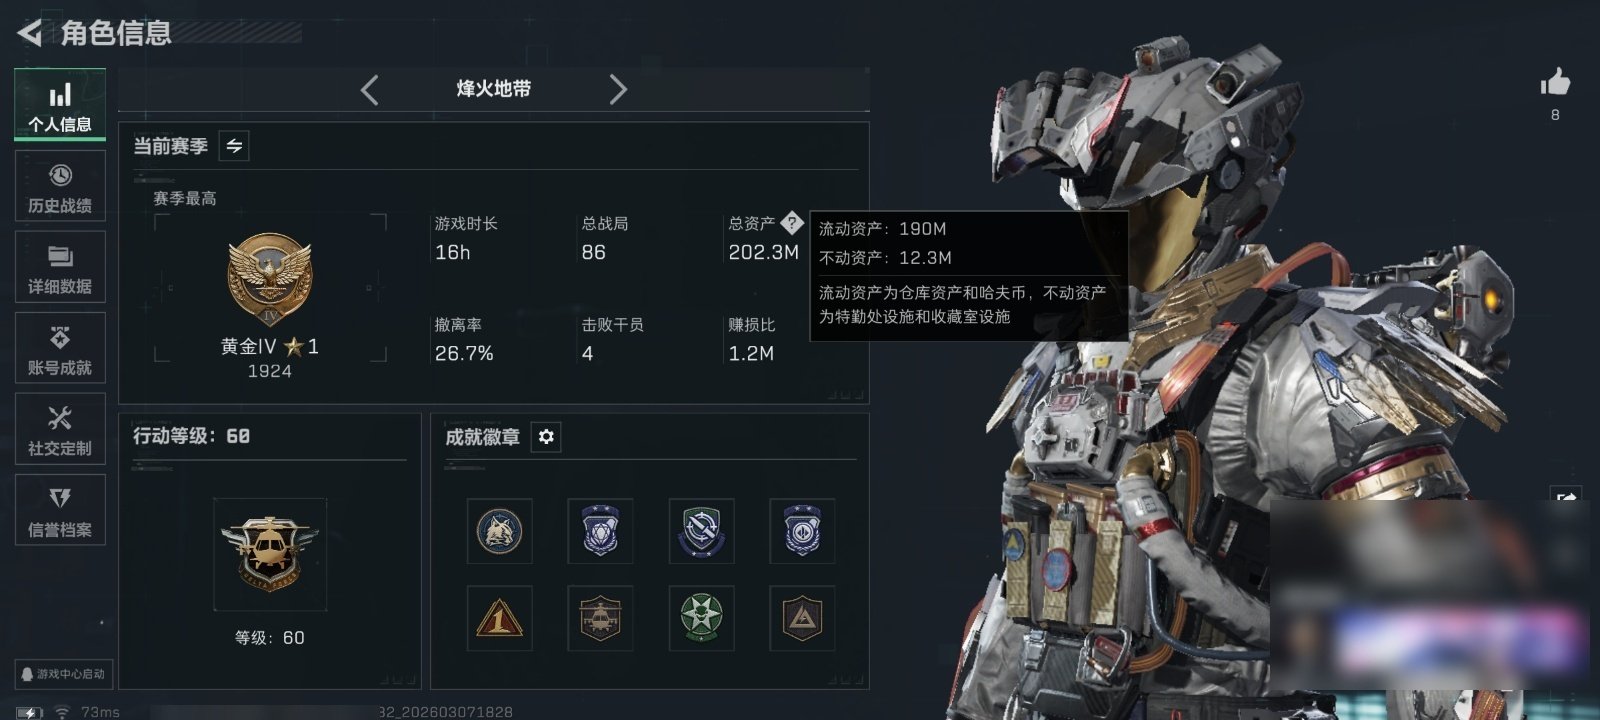The height and width of the screenshot is (720, 1600).
Task: Open 成就徽章 gear settings
Action: click(546, 437)
